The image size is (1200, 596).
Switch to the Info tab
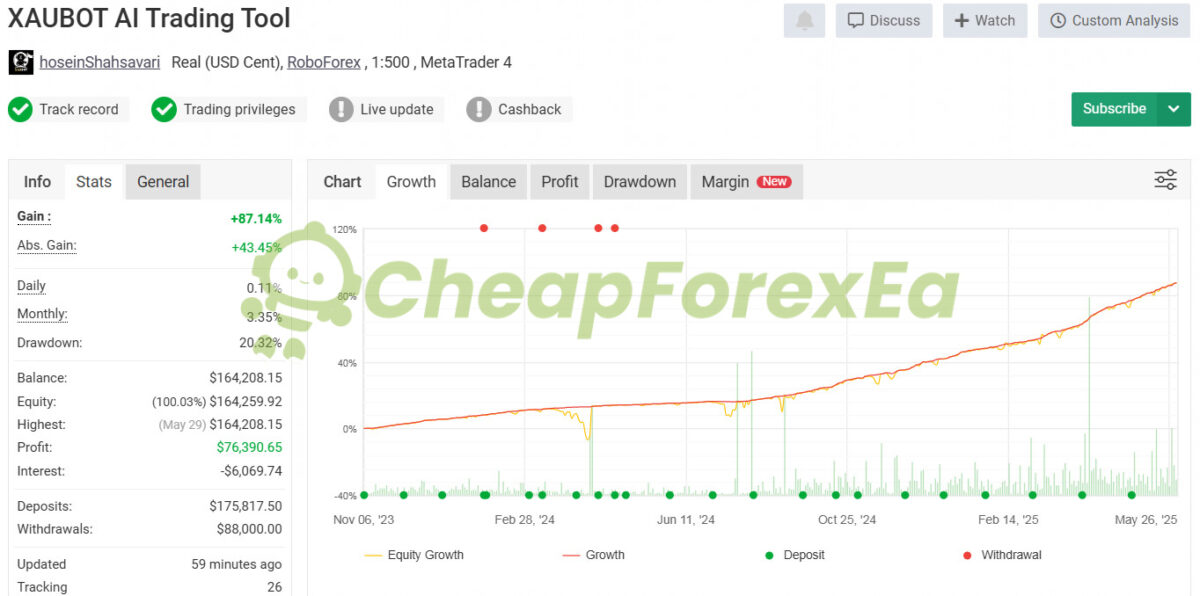point(37,182)
